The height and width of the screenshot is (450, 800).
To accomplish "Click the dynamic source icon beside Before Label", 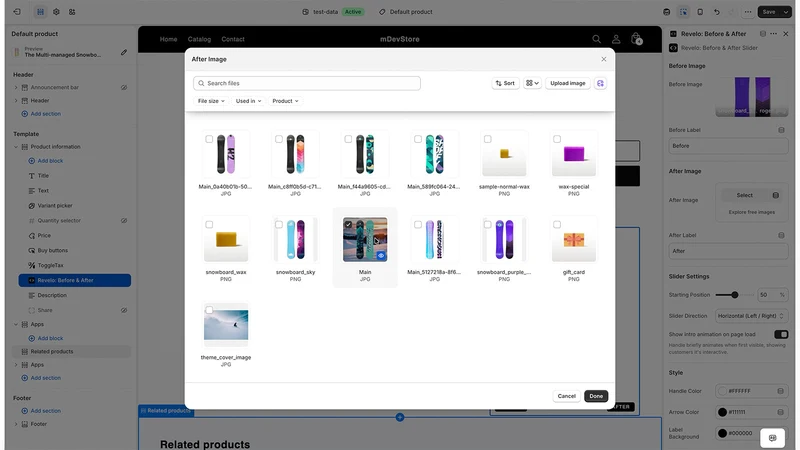I will coord(781,130).
